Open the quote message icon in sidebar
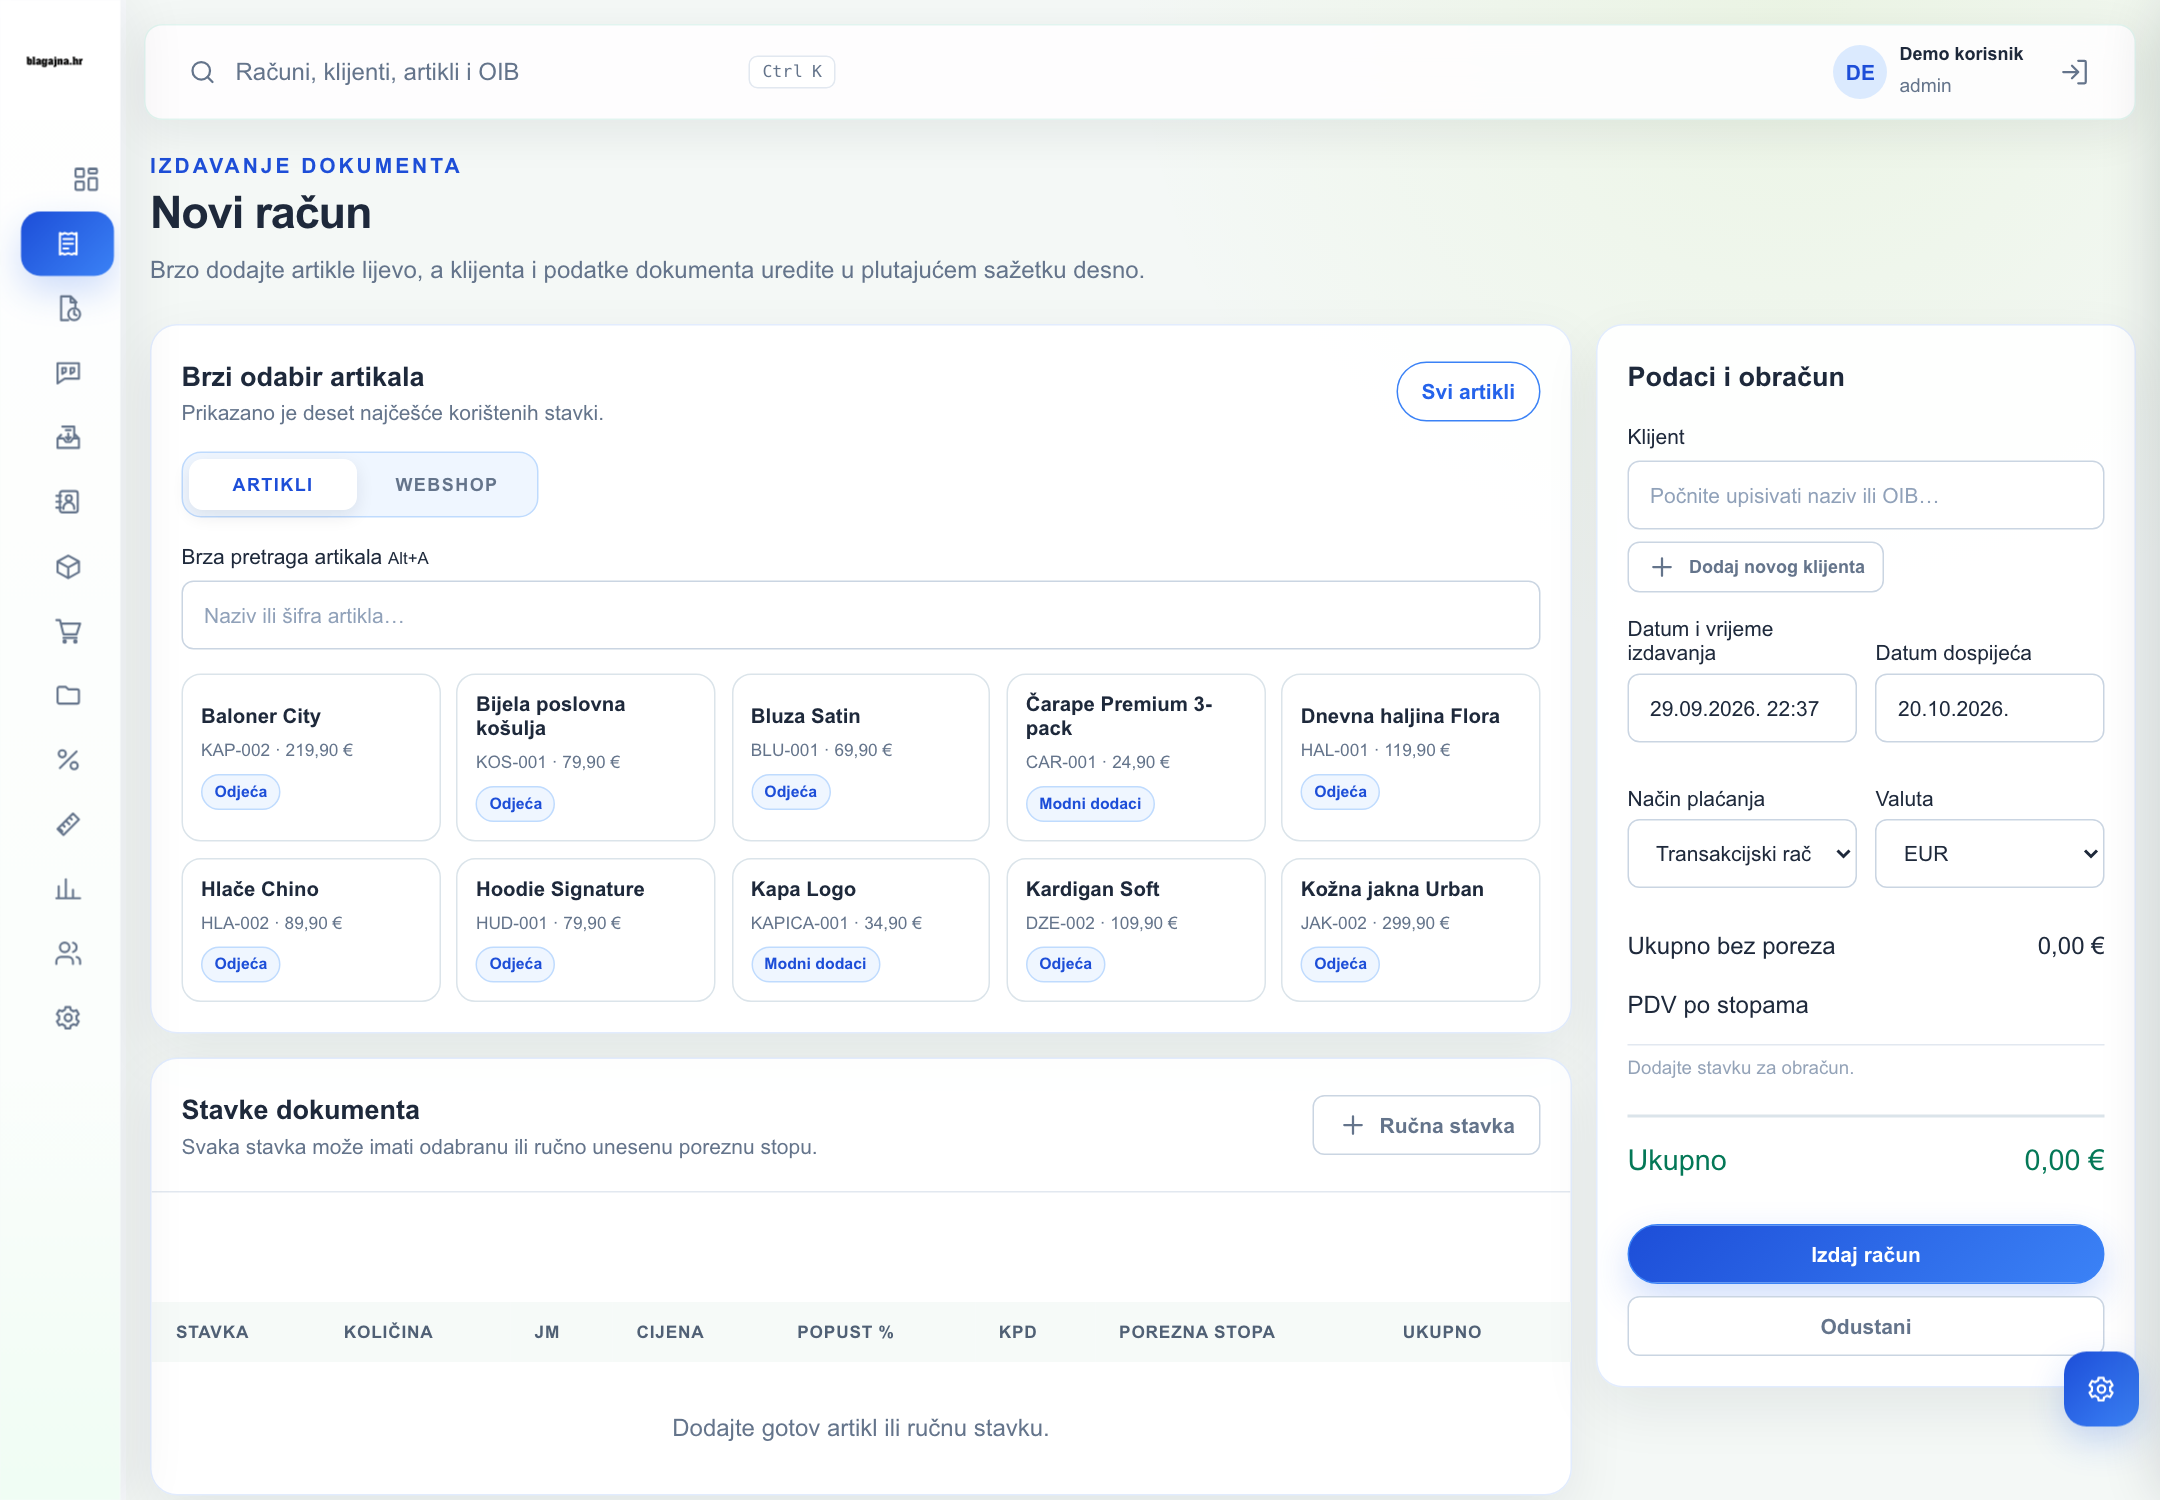This screenshot has width=2160, height=1500. click(x=67, y=373)
